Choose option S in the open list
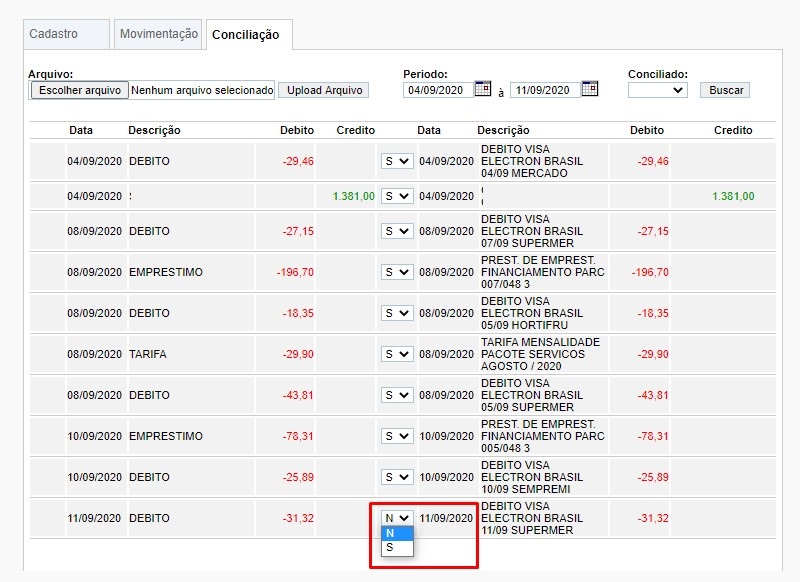The height and width of the screenshot is (582, 800). tap(397, 547)
